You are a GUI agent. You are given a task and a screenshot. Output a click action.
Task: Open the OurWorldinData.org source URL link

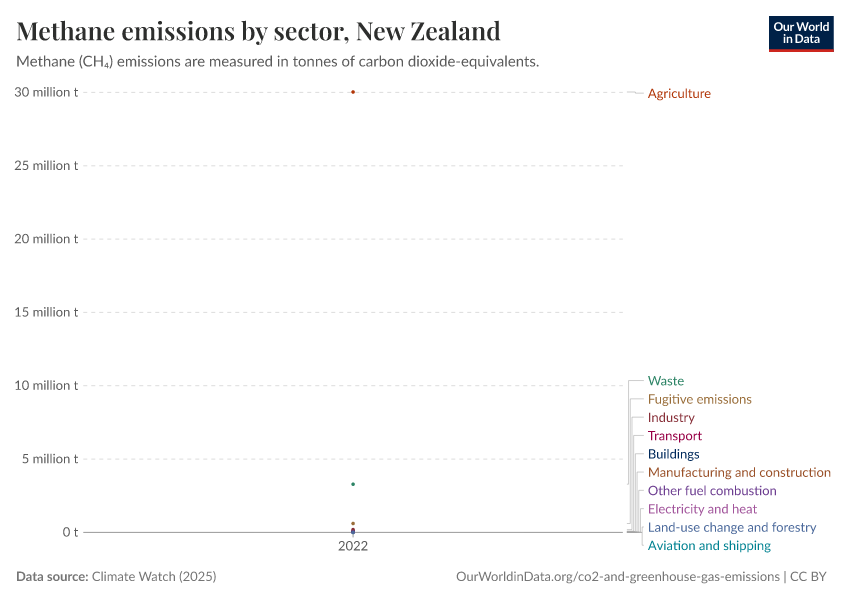[617, 577]
